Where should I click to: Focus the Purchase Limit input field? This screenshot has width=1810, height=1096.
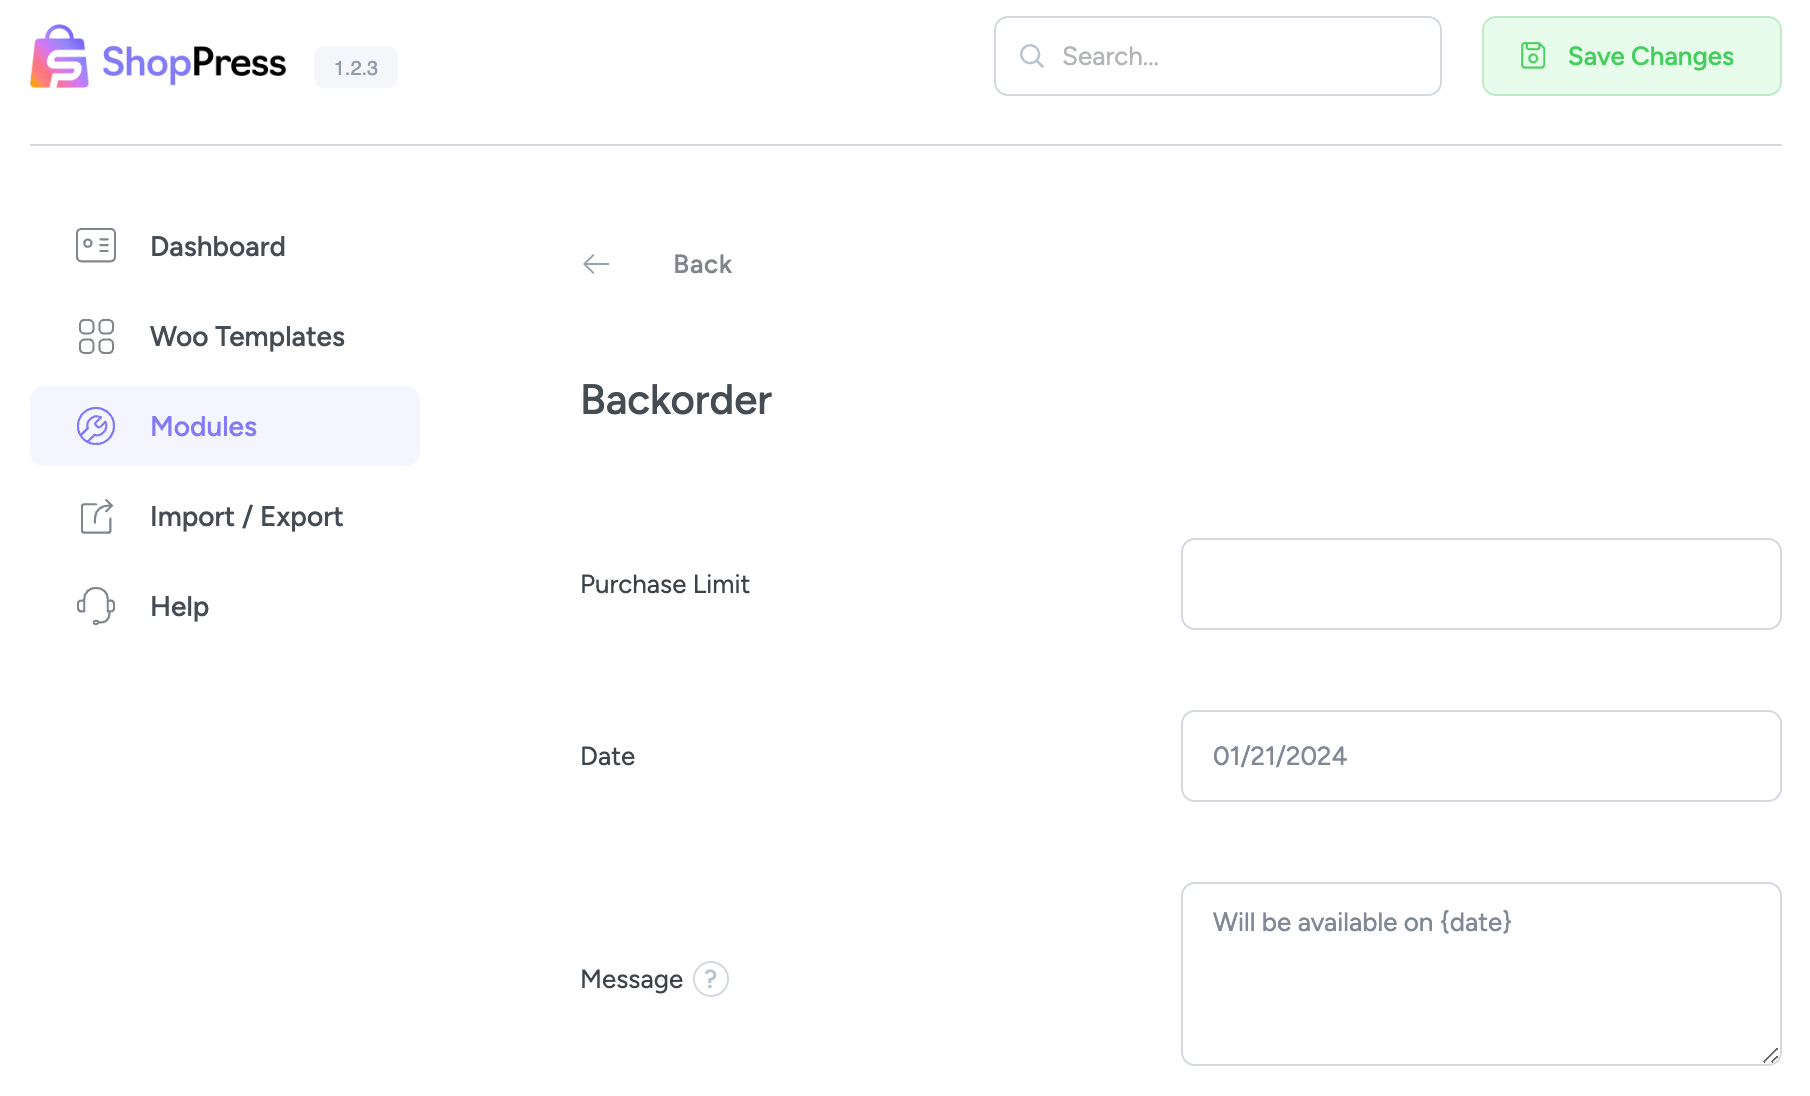click(1480, 584)
